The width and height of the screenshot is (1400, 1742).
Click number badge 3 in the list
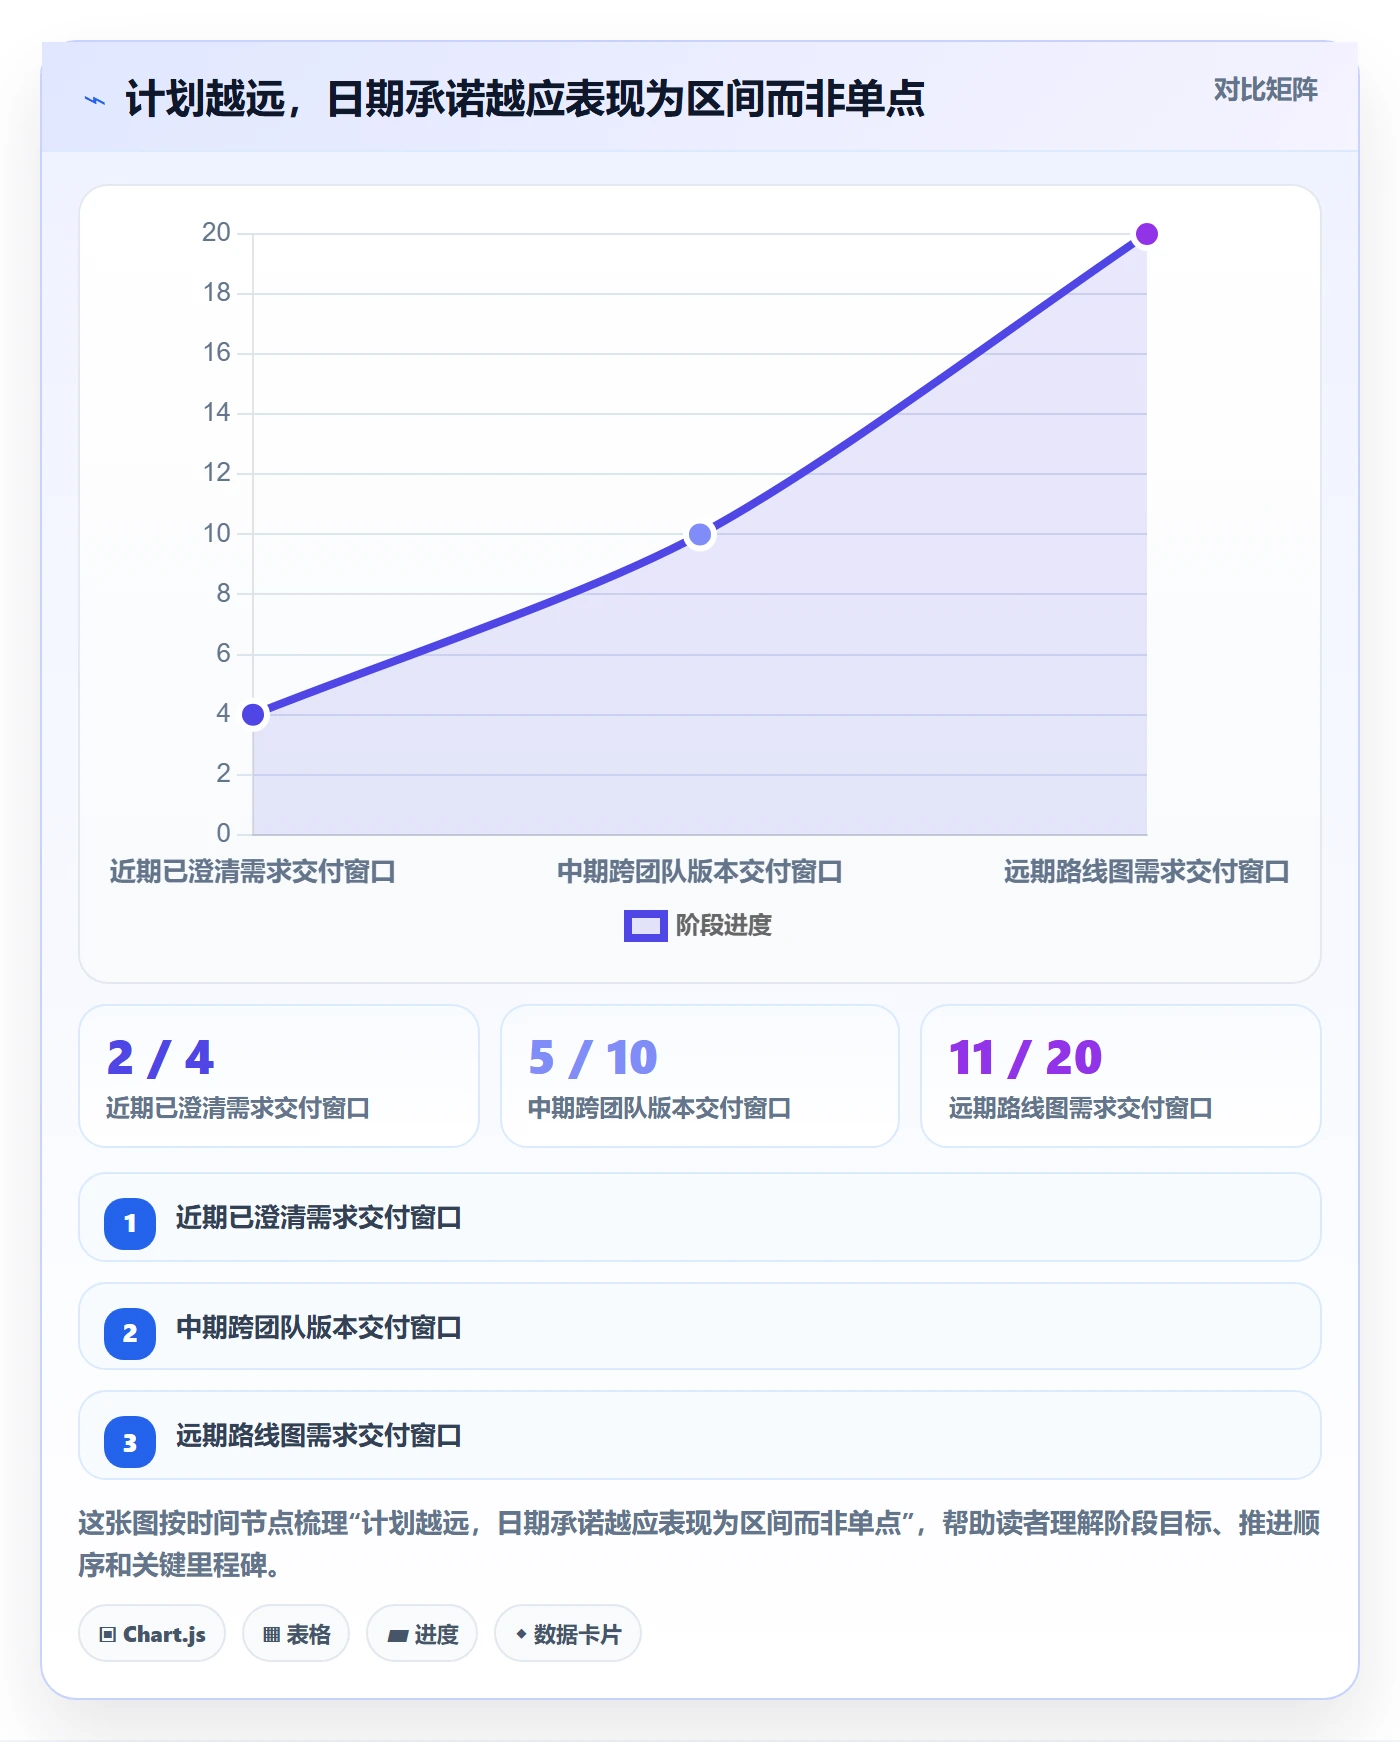(x=130, y=1442)
